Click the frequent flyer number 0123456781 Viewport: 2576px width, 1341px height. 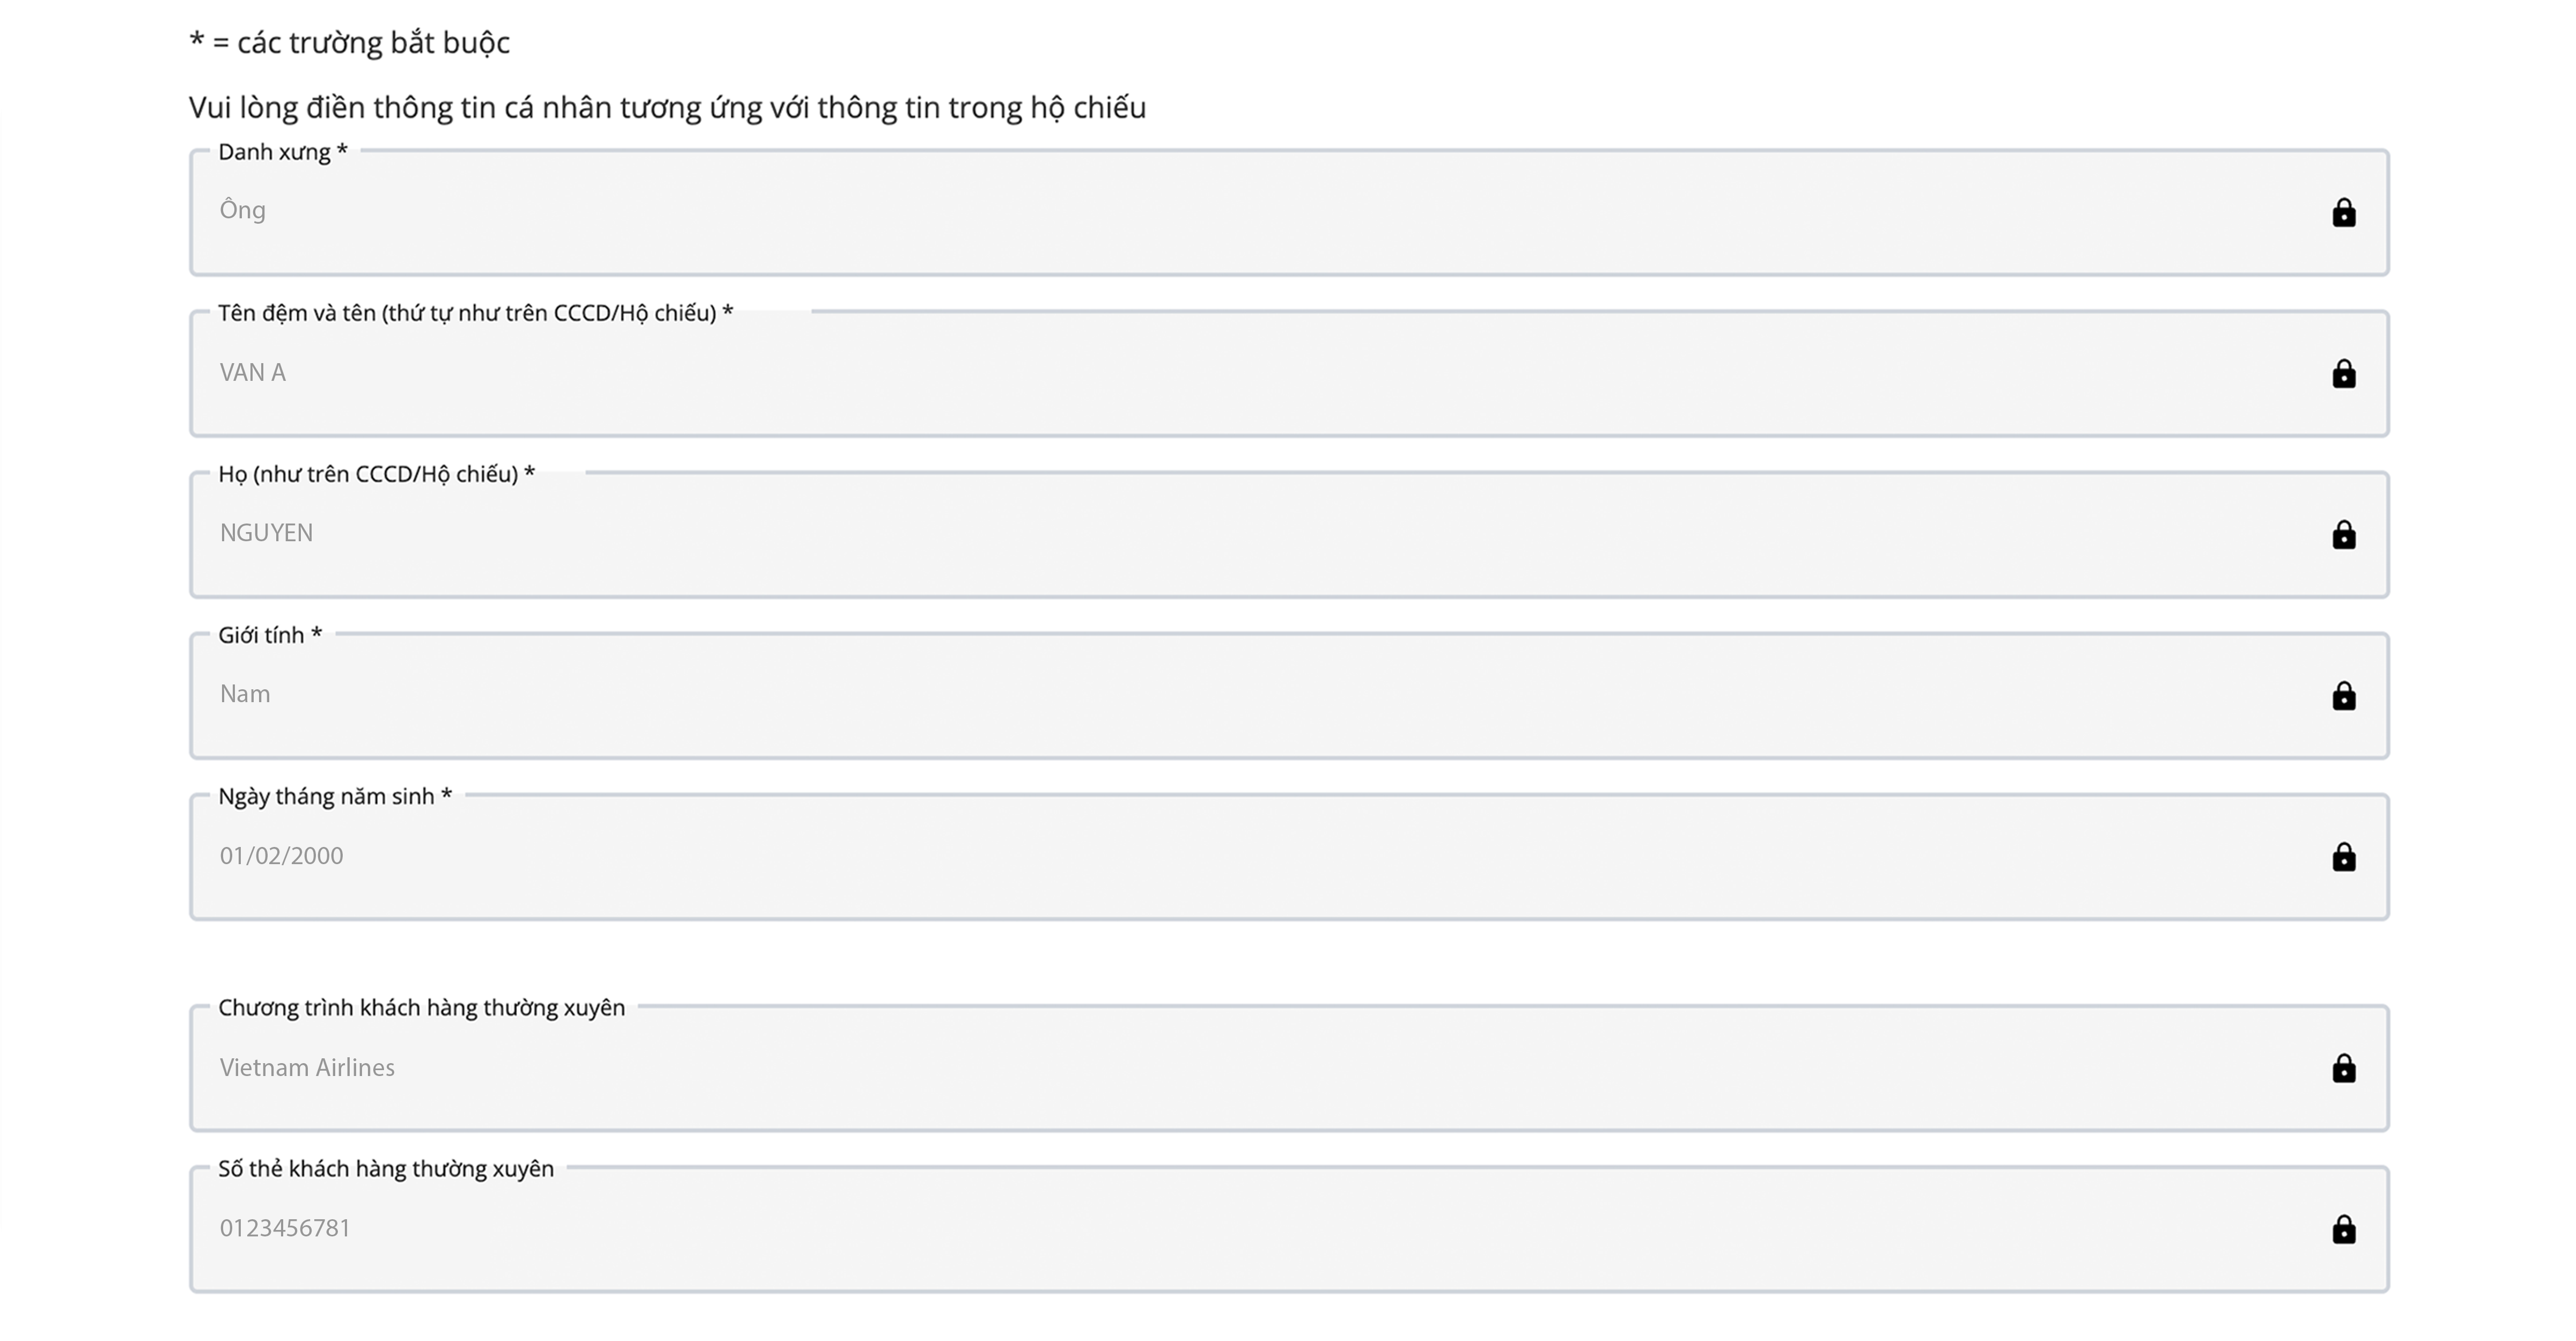(x=285, y=1228)
